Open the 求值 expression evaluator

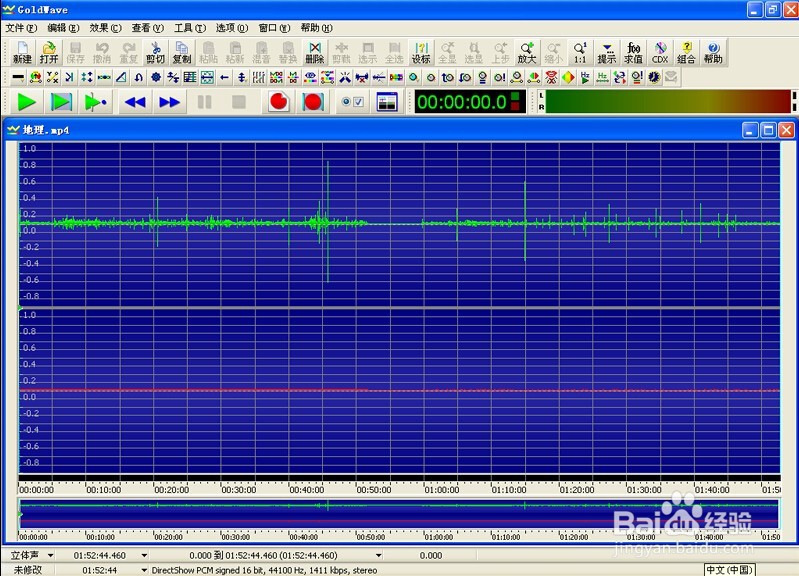point(633,53)
